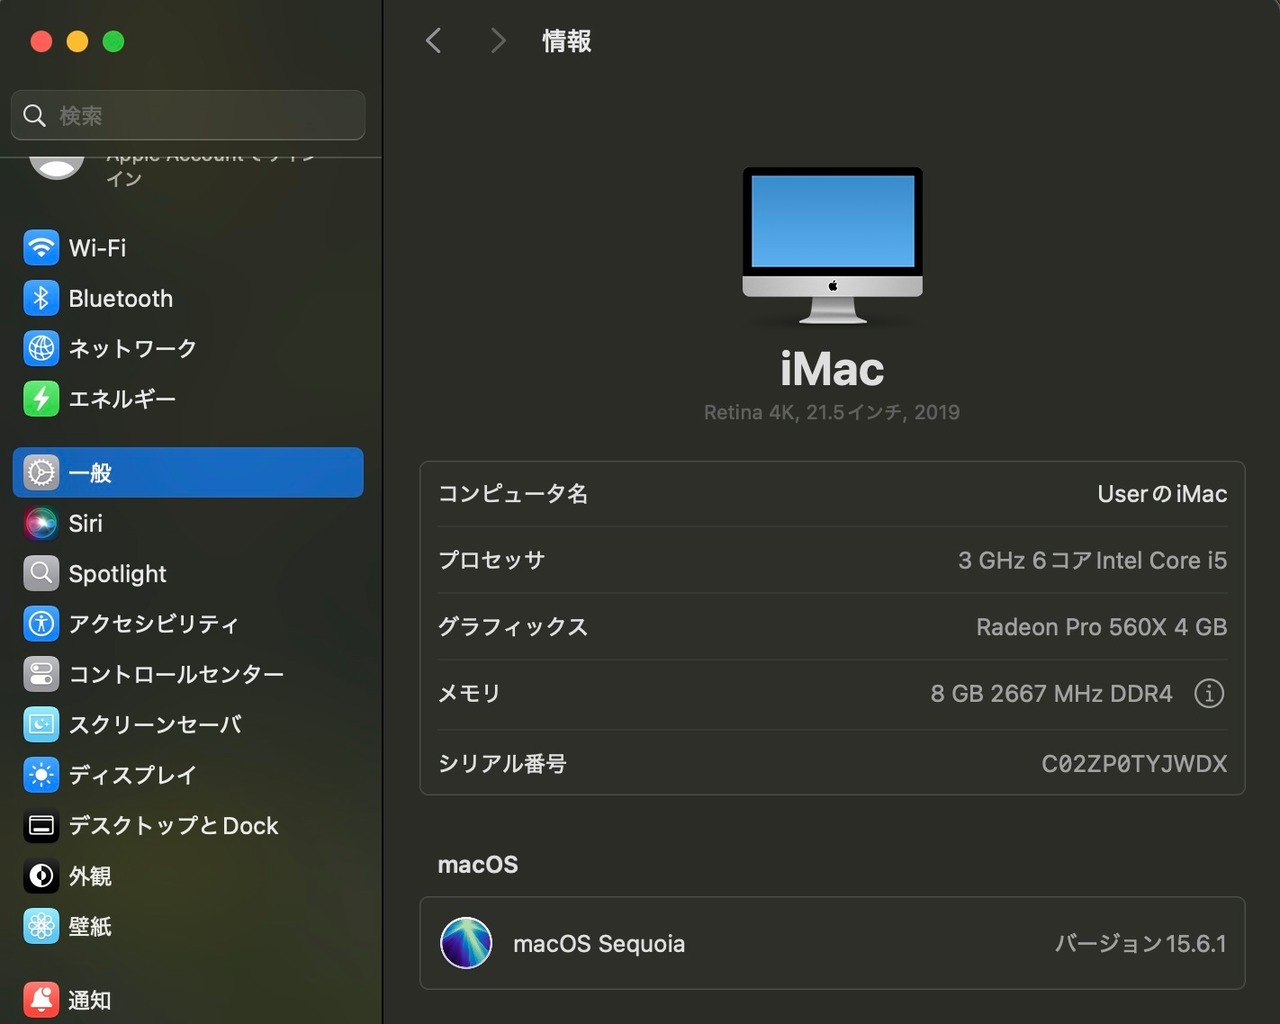Go back with the left chevron
The height and width of the screenshot is (1024, 1280).
click(433, 41)
